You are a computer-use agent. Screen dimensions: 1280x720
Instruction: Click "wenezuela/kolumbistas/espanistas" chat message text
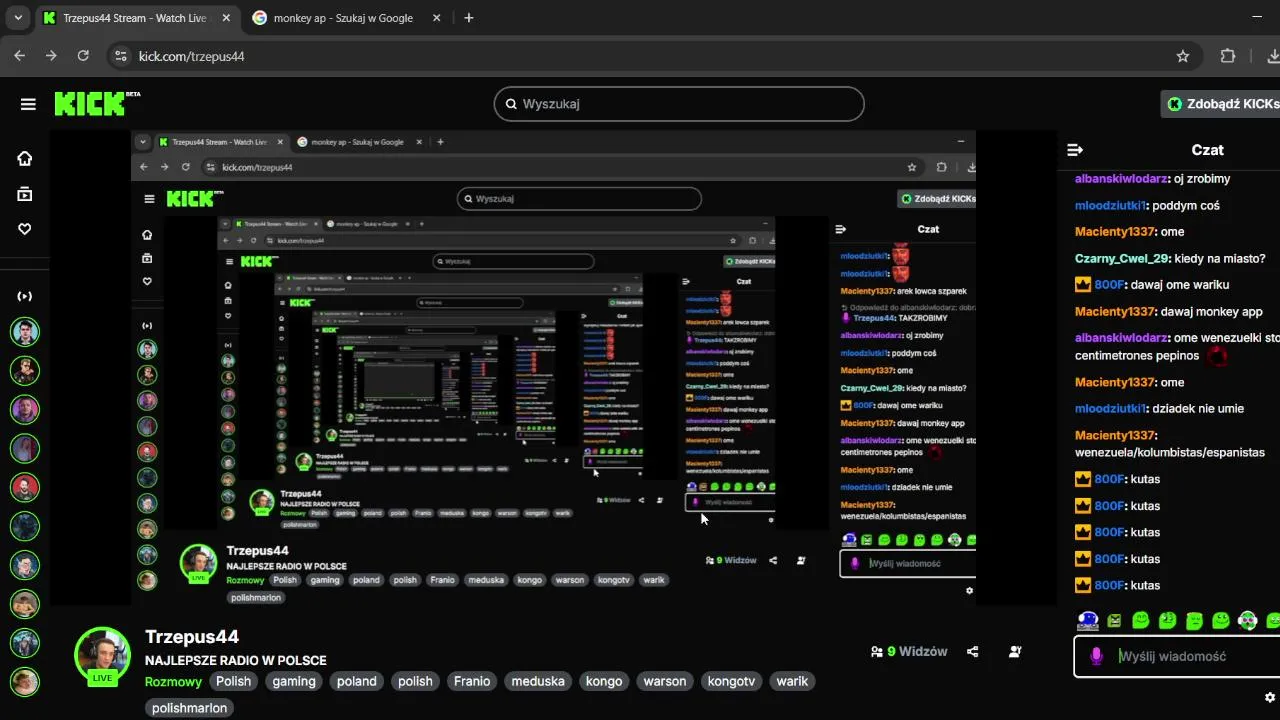[1170, 453]
